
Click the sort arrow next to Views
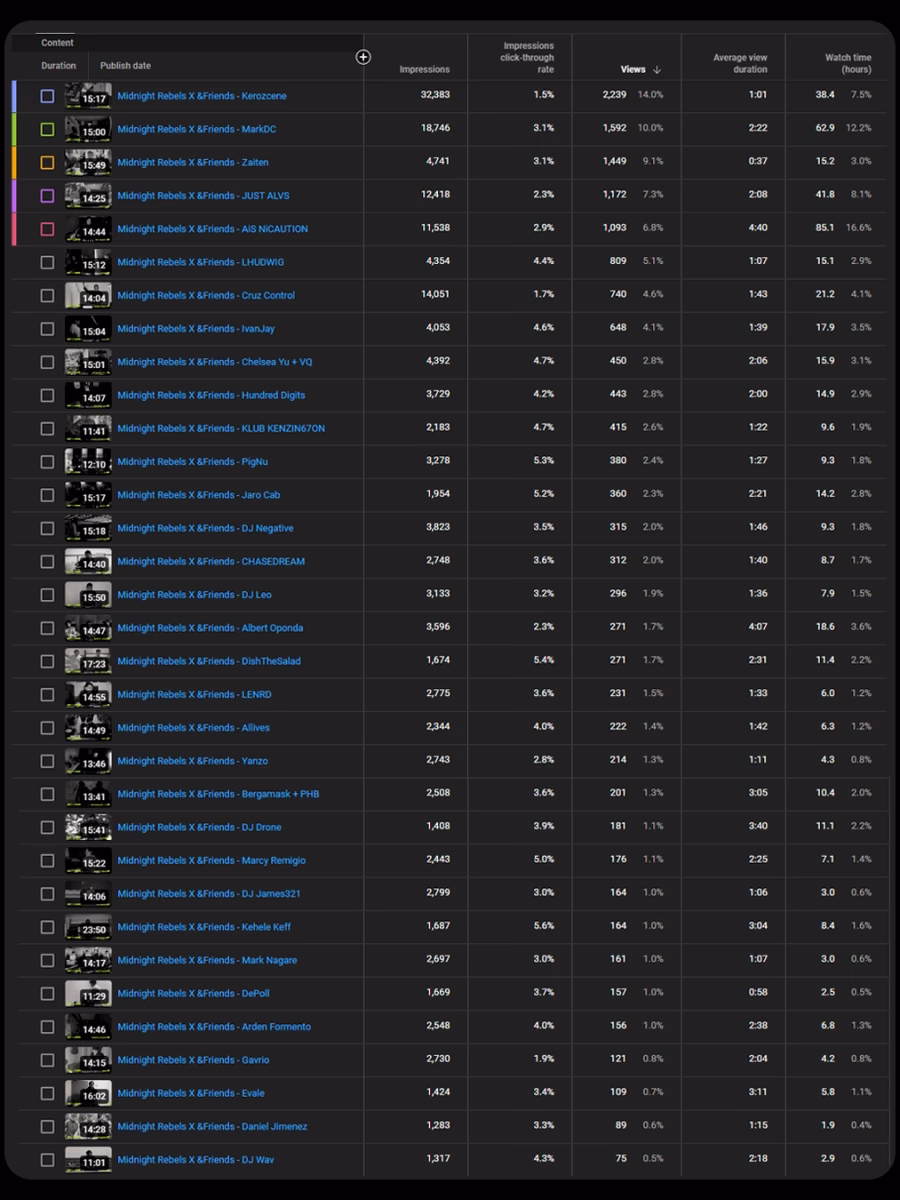pos(657,70)
